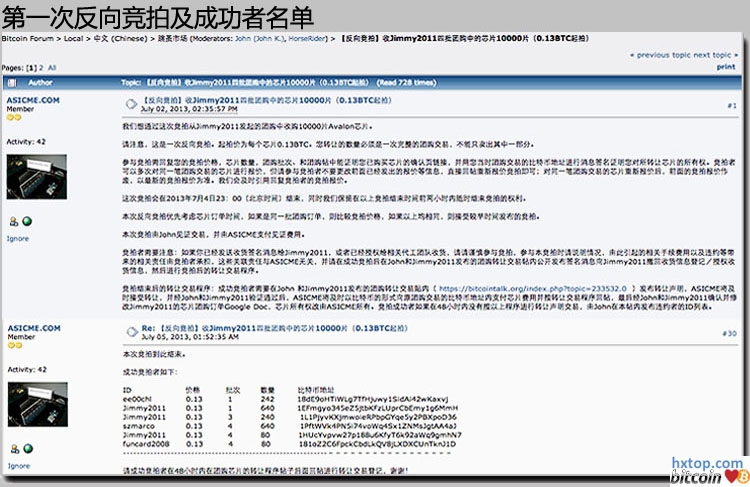Show All pages of the topic
750x487 pixels.
click(x=53, y=67)
